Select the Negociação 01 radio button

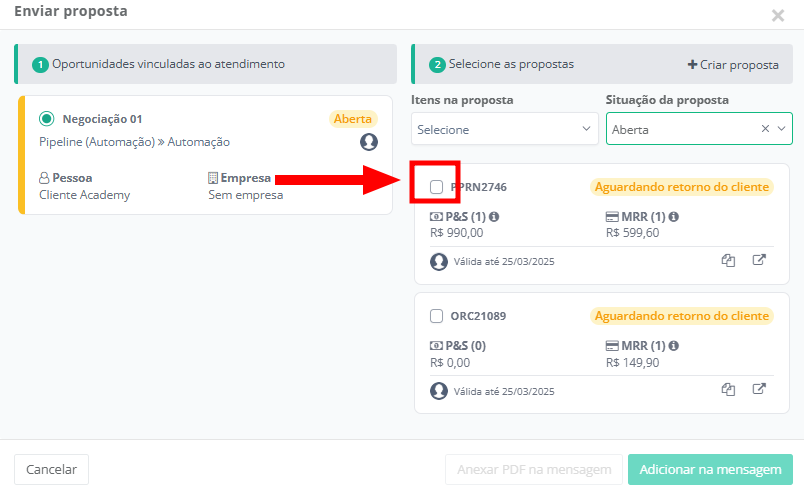pos(46,119)
